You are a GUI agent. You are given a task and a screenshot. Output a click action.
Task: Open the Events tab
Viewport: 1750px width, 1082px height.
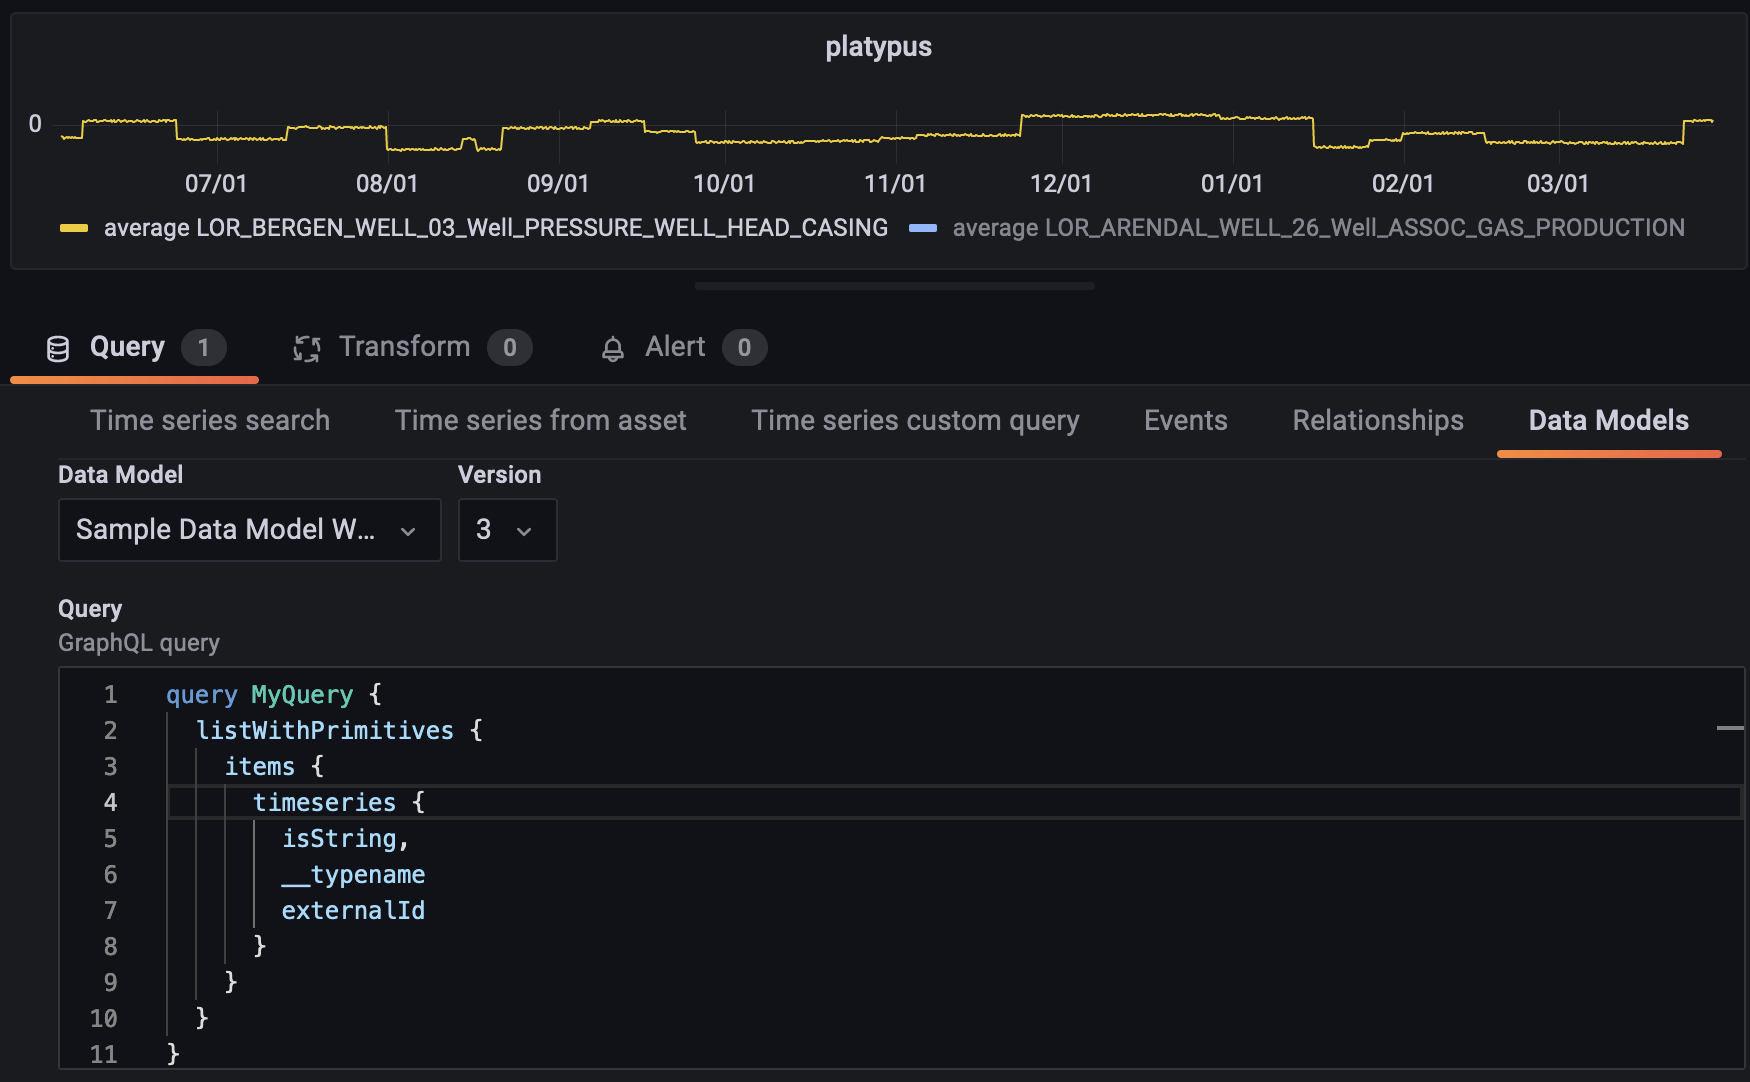(x=1185, y=420)
